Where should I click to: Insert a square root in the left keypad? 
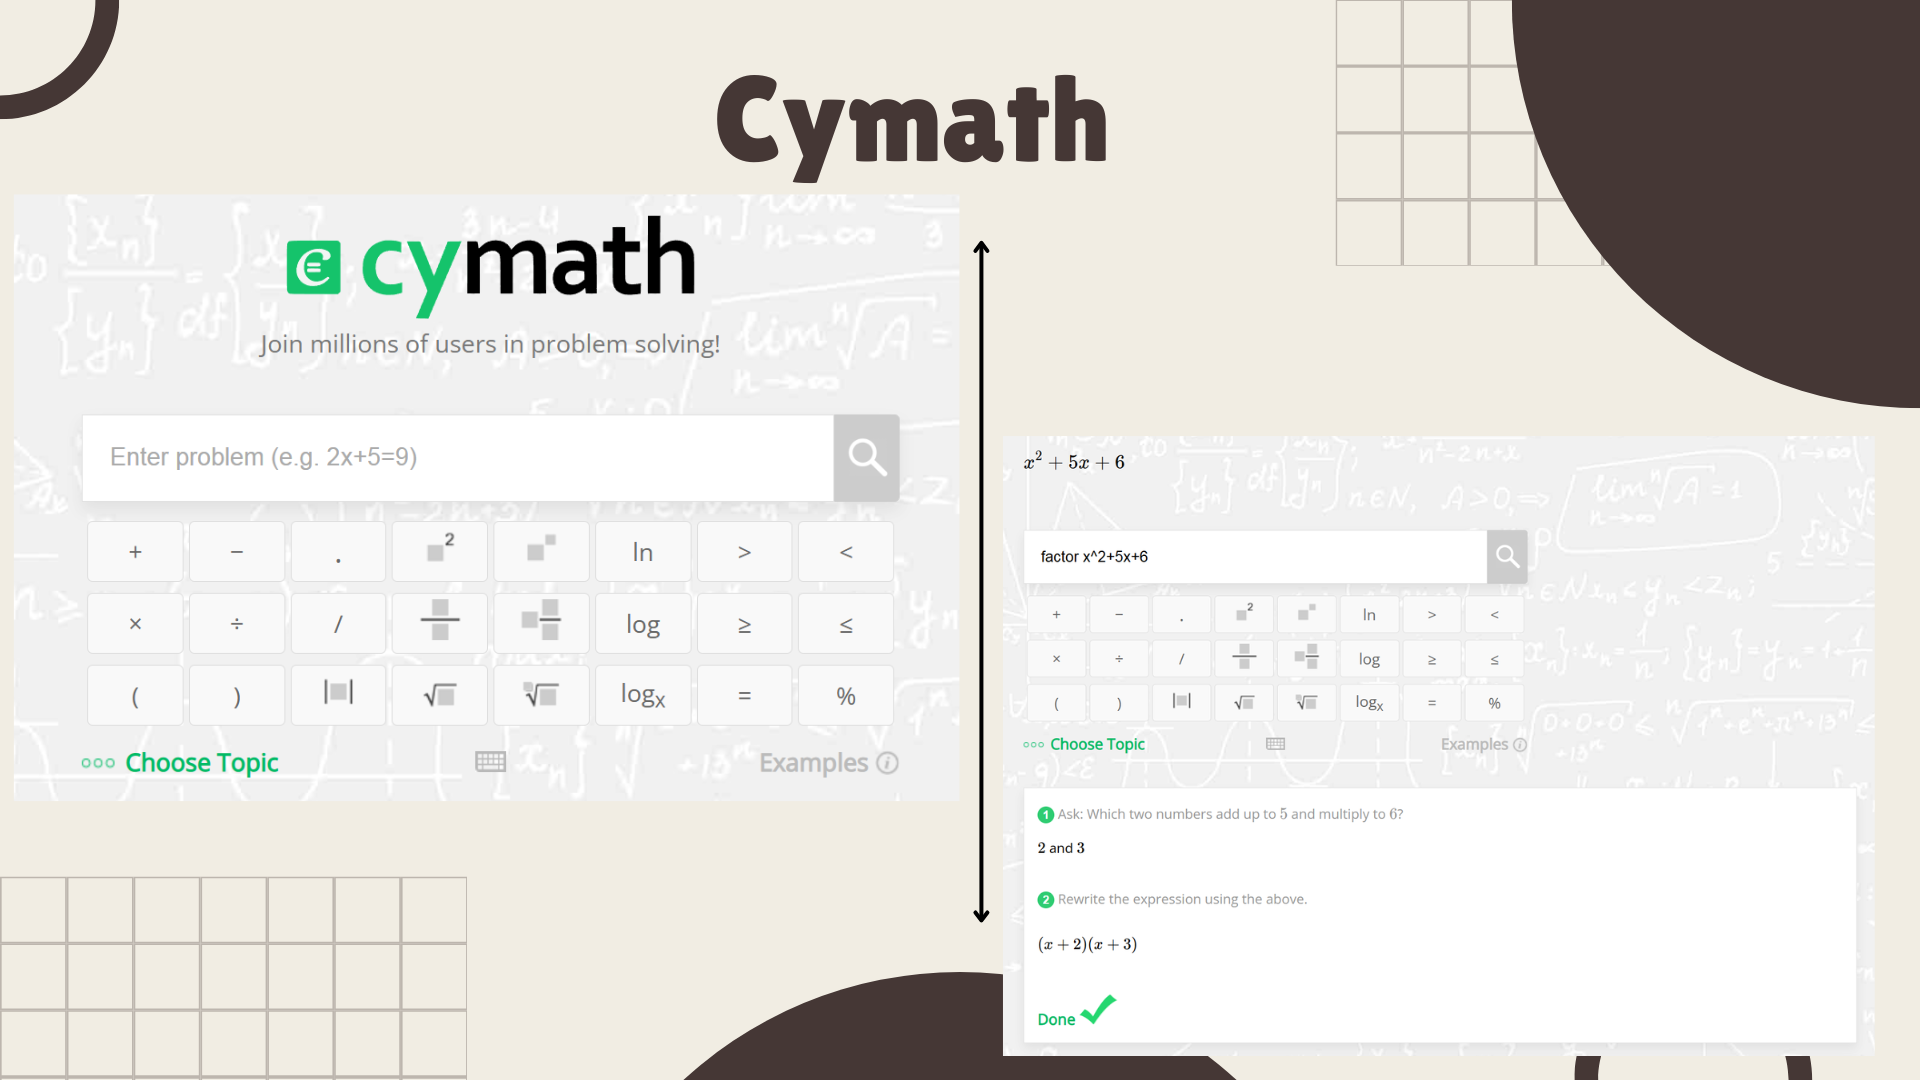[440, 696]
